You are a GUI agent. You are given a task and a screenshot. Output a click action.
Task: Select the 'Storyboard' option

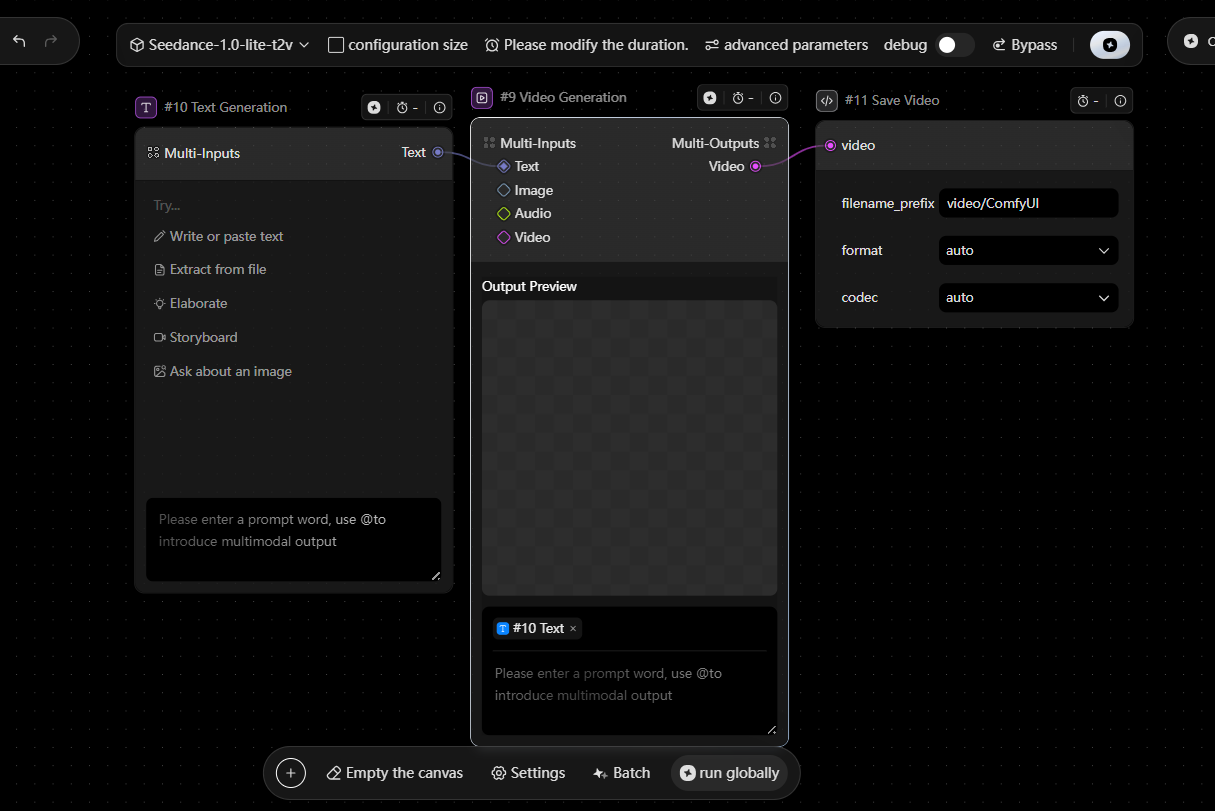click(x=195, y=338)
